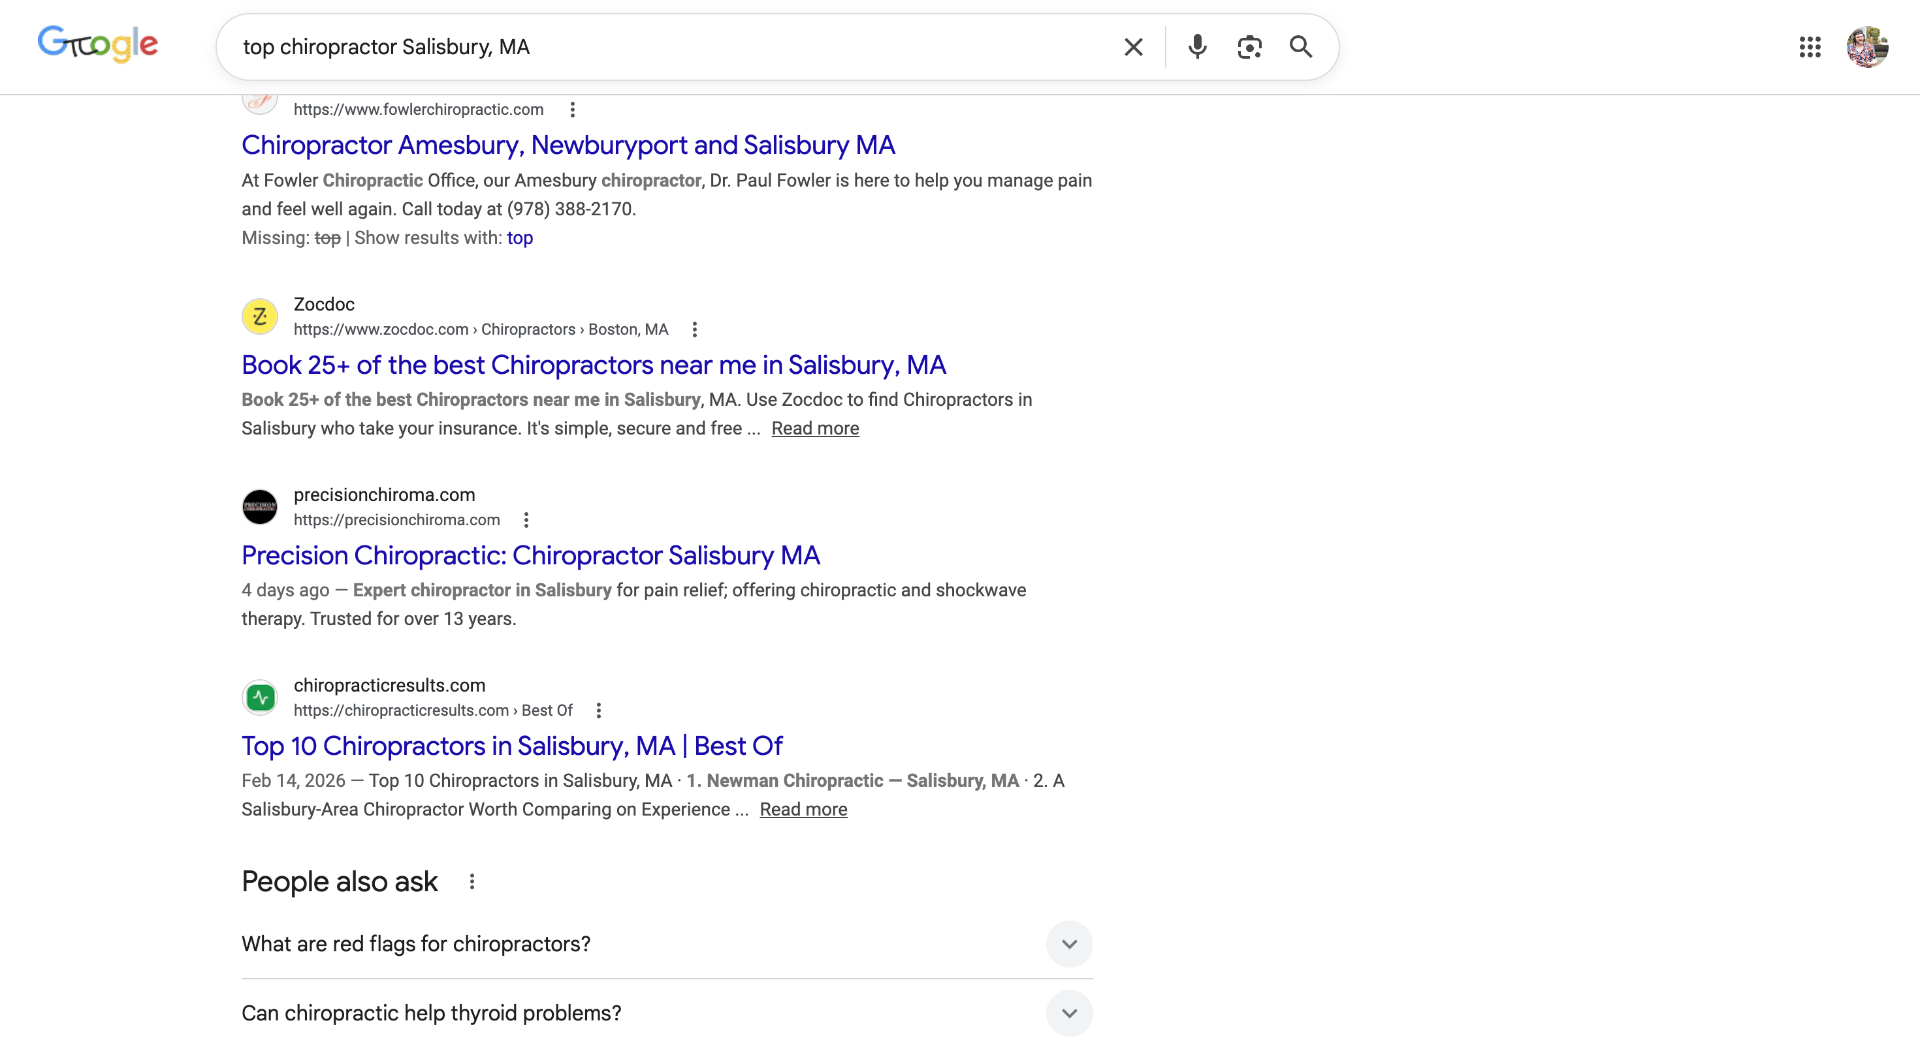Click inside the search query field
This screenshot has height=1040, width=1920.
660,46
